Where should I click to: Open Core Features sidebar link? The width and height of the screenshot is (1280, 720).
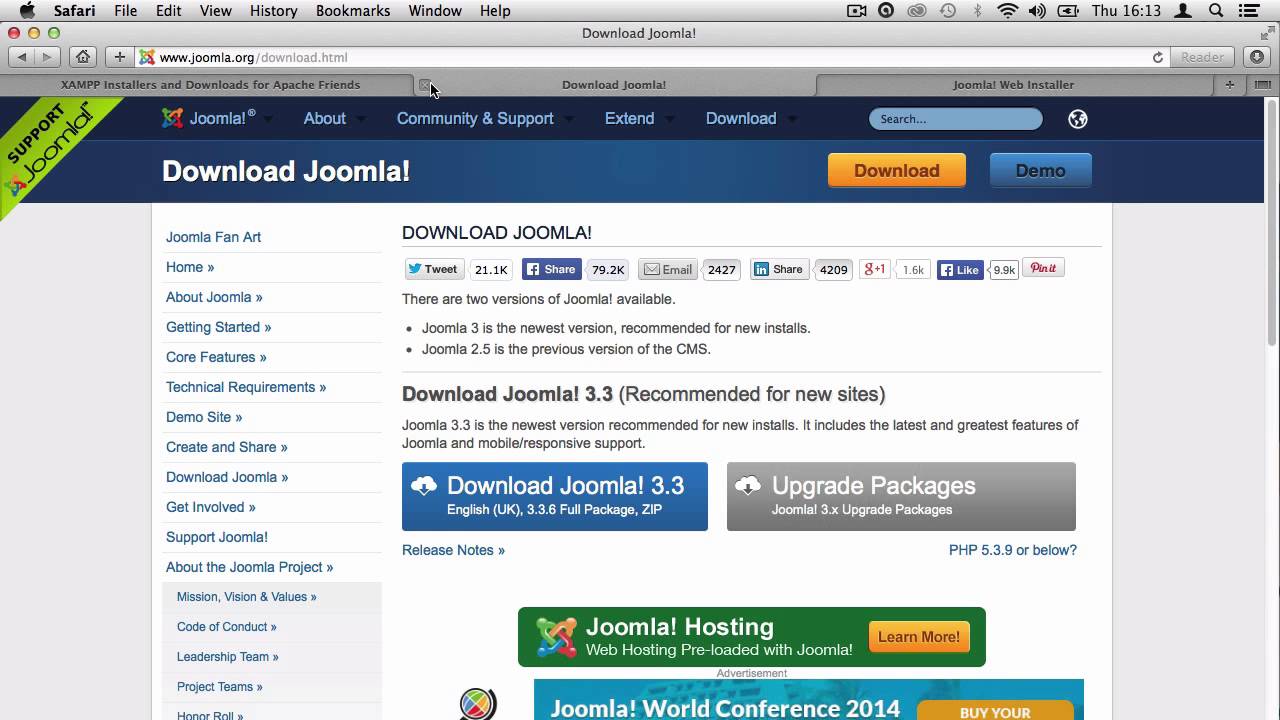point(216,357)
